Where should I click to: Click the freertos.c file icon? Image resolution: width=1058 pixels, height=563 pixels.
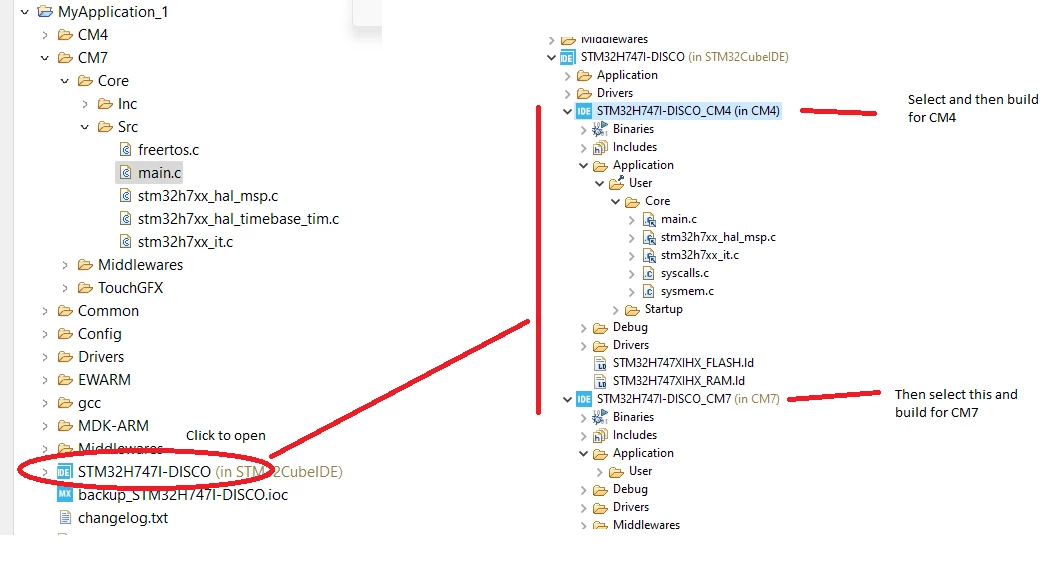click(x=125, y=149)
